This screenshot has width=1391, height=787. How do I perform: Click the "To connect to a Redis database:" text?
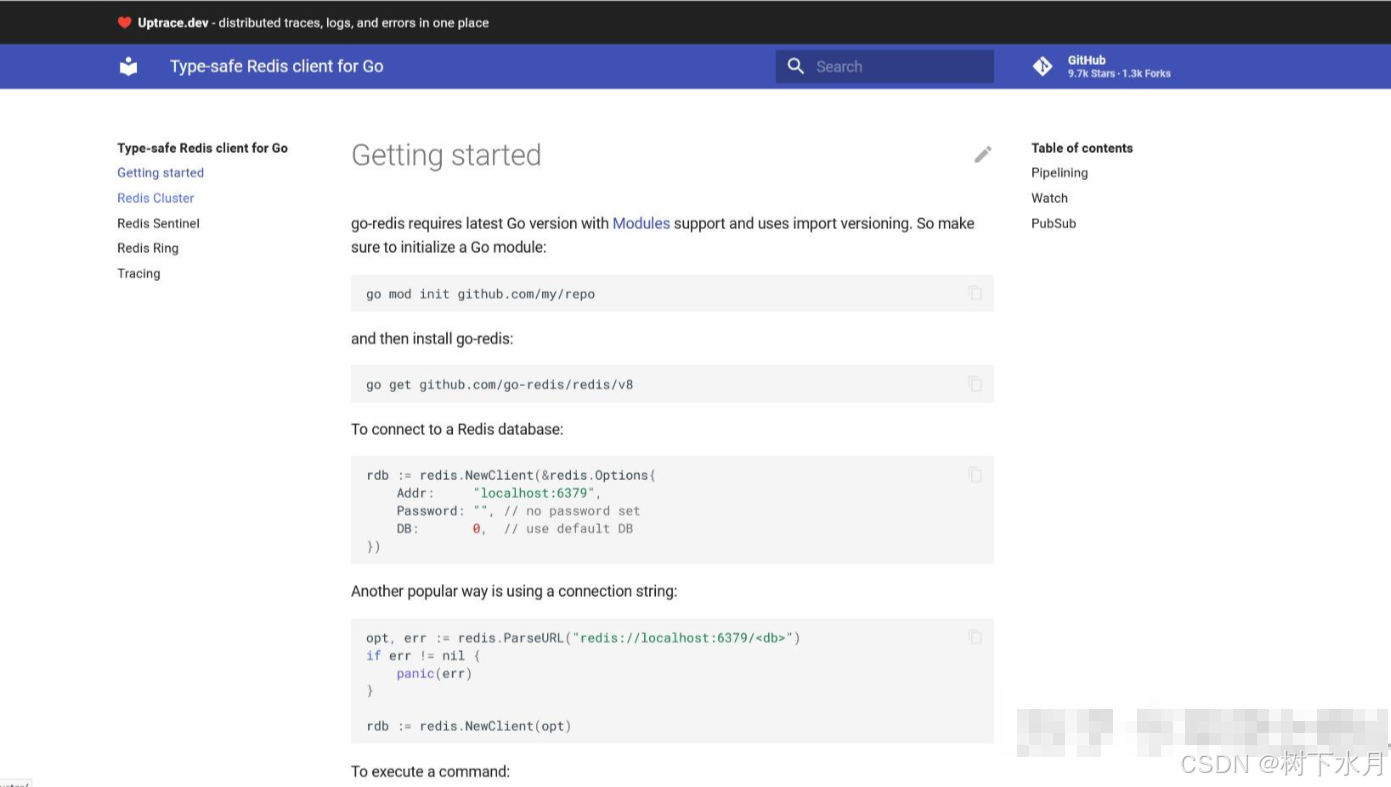tap(457, 429)
